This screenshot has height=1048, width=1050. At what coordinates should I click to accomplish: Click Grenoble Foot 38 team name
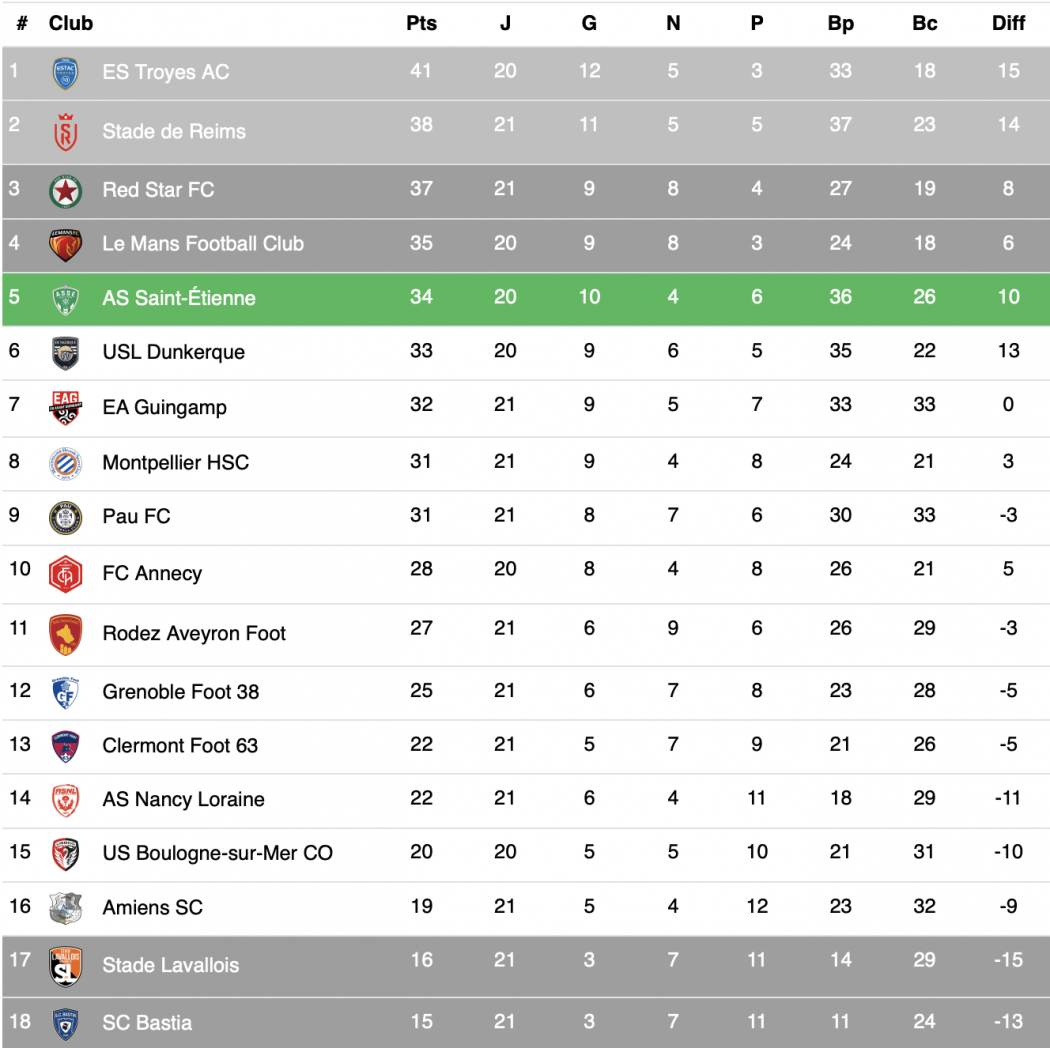click(x=180, y=691)
